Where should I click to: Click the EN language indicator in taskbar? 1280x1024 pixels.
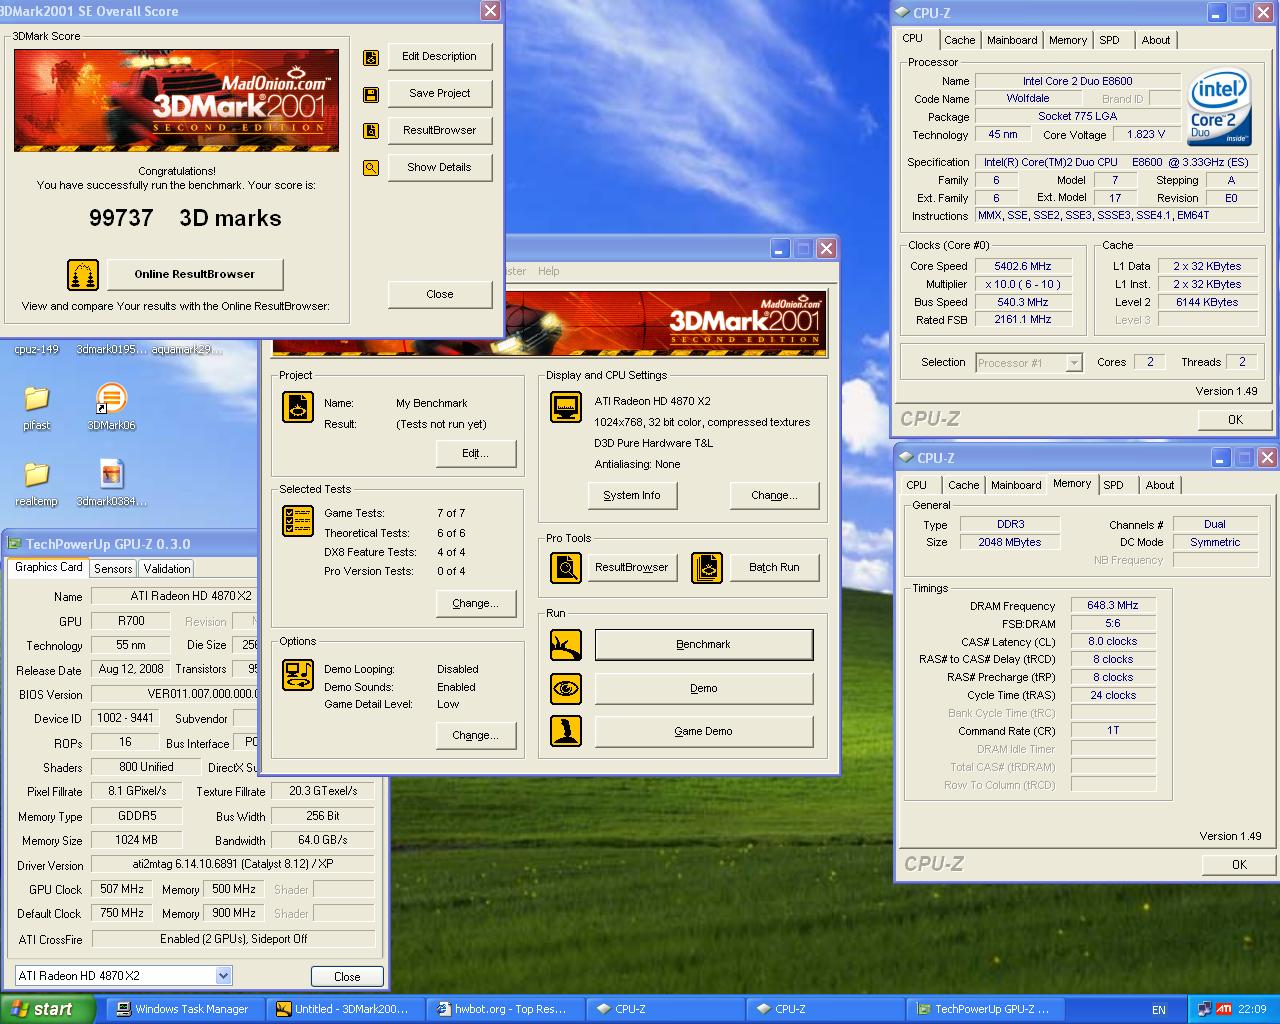[1159, 1010]
